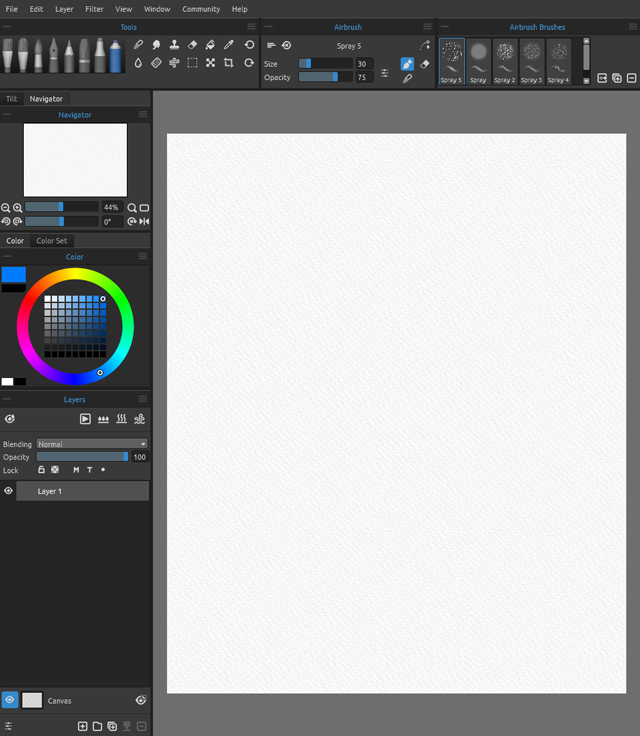Open the Airbrush panel menu

(x=427, y=26)
